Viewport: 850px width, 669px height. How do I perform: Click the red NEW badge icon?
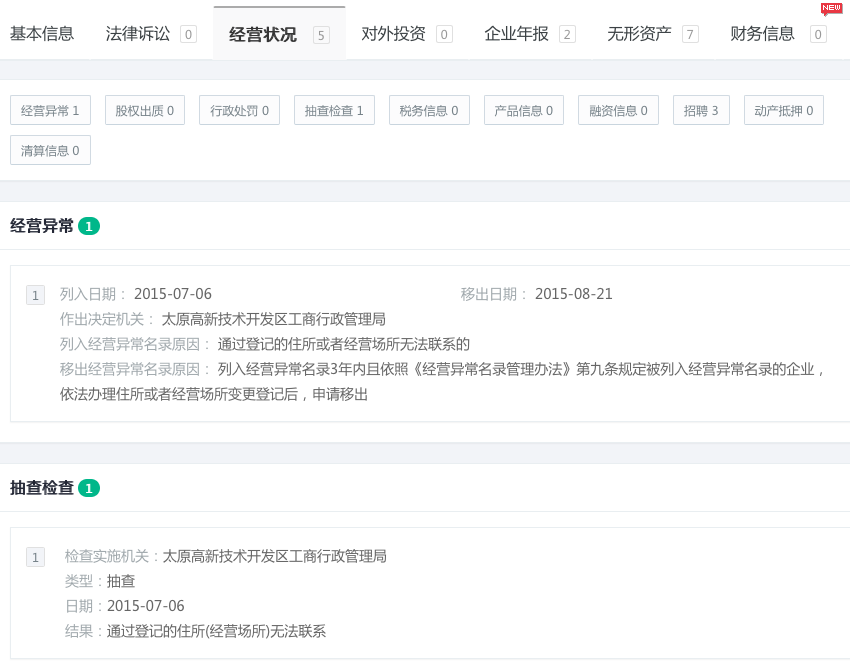point(831,8)
